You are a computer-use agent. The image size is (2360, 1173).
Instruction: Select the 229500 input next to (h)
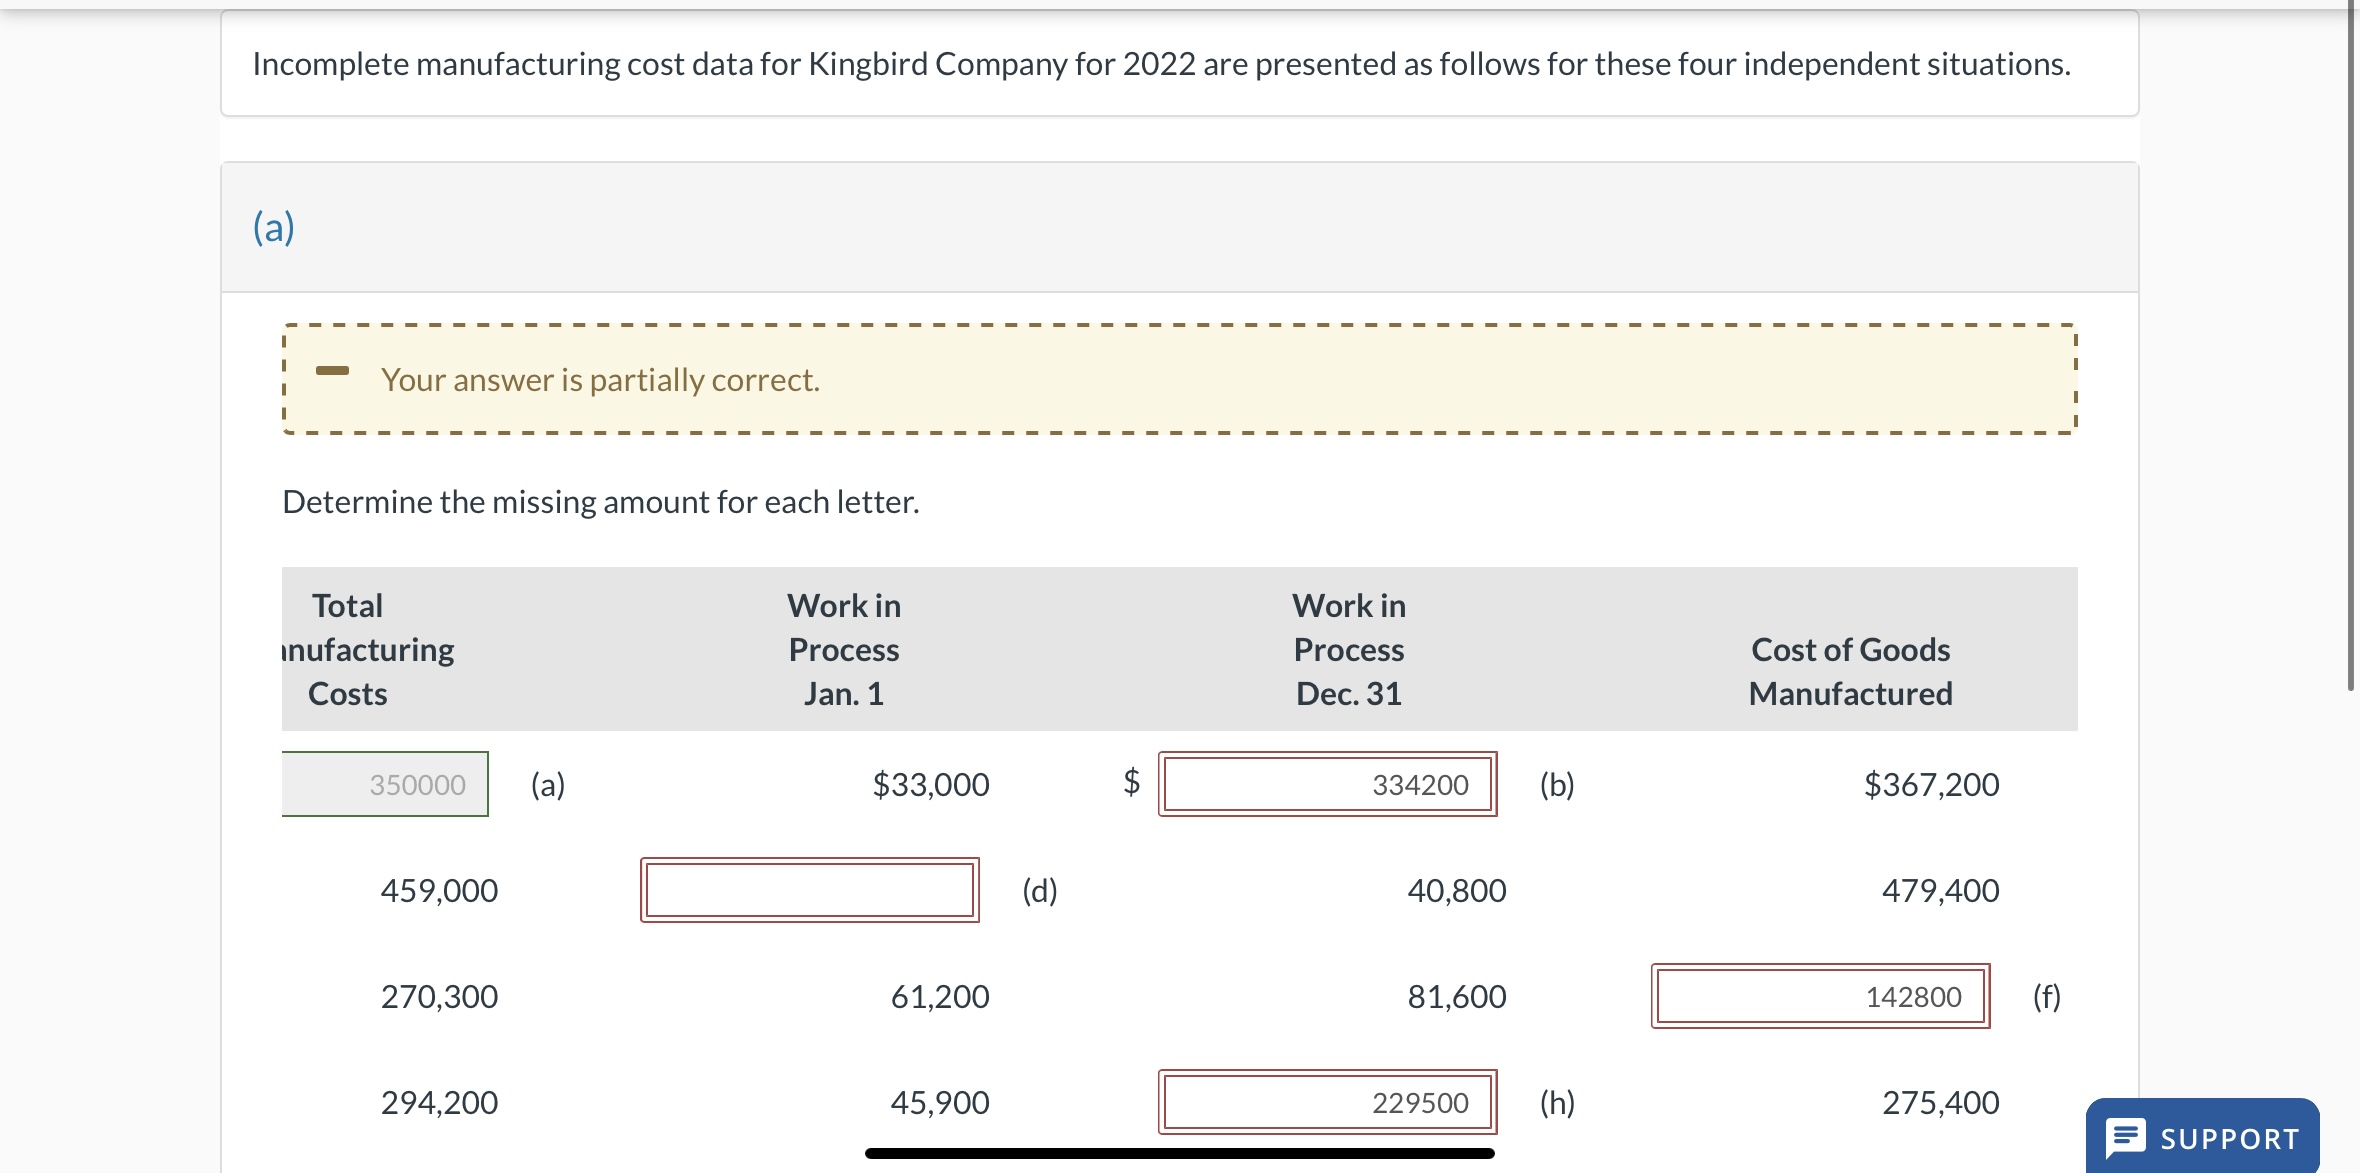1327,1101
